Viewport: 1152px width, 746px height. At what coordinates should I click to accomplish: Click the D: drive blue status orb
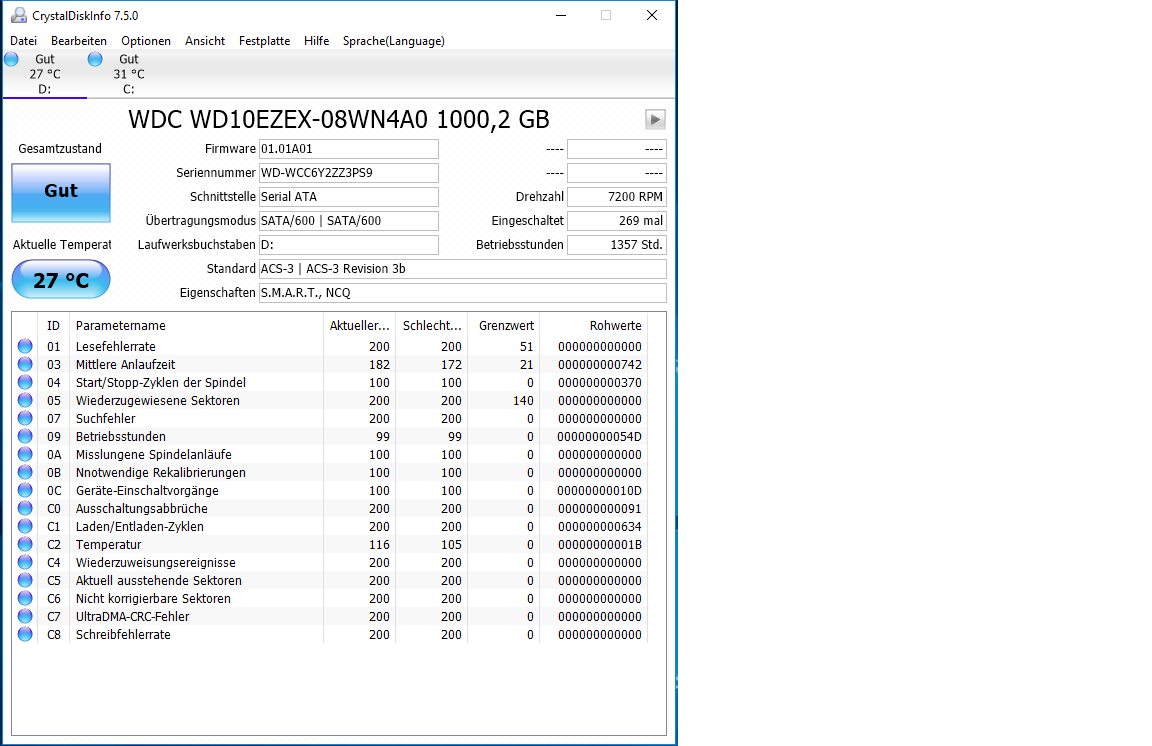pos(11,59)
